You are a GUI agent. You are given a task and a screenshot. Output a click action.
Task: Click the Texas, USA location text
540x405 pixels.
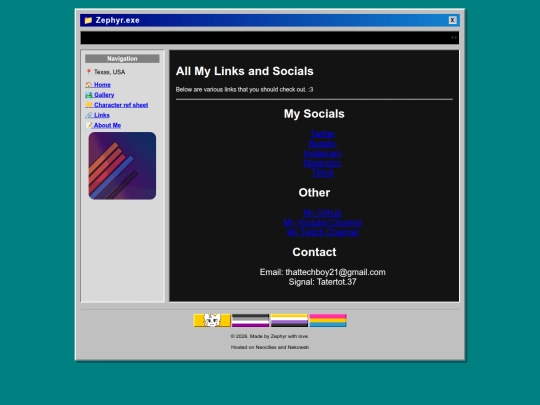click(x=110, y=72)
